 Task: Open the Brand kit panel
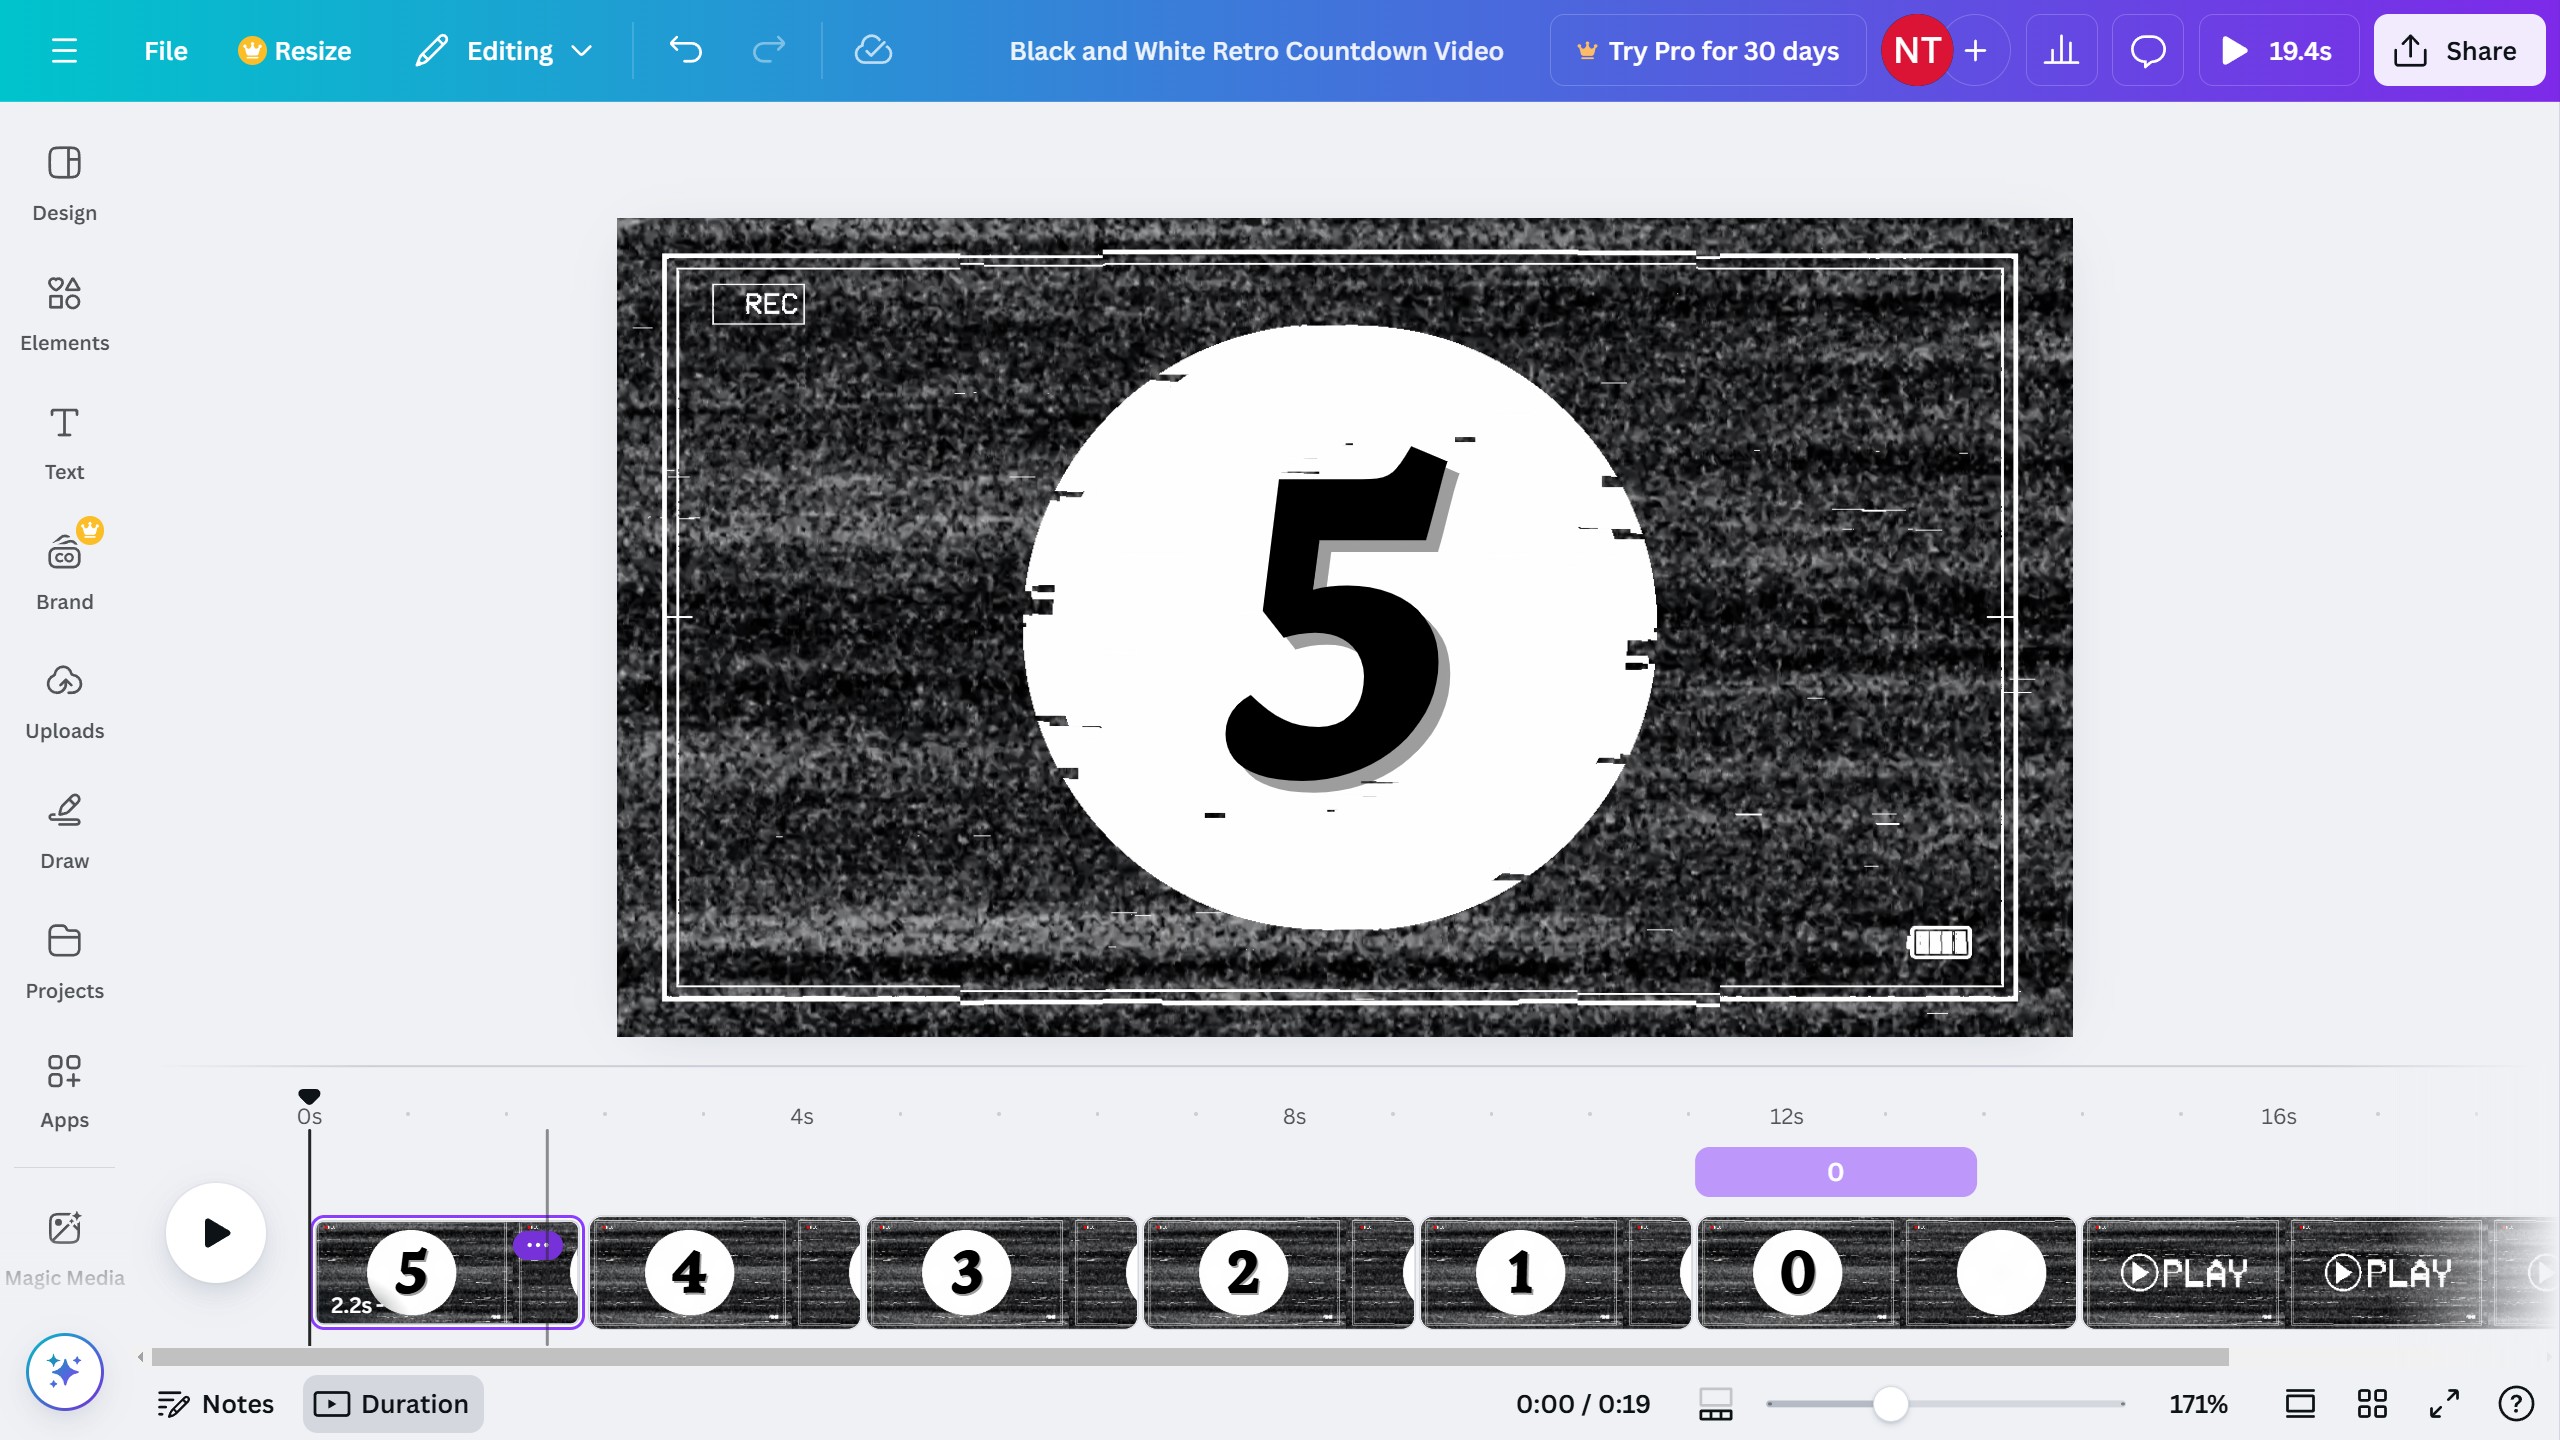point(64,571)
